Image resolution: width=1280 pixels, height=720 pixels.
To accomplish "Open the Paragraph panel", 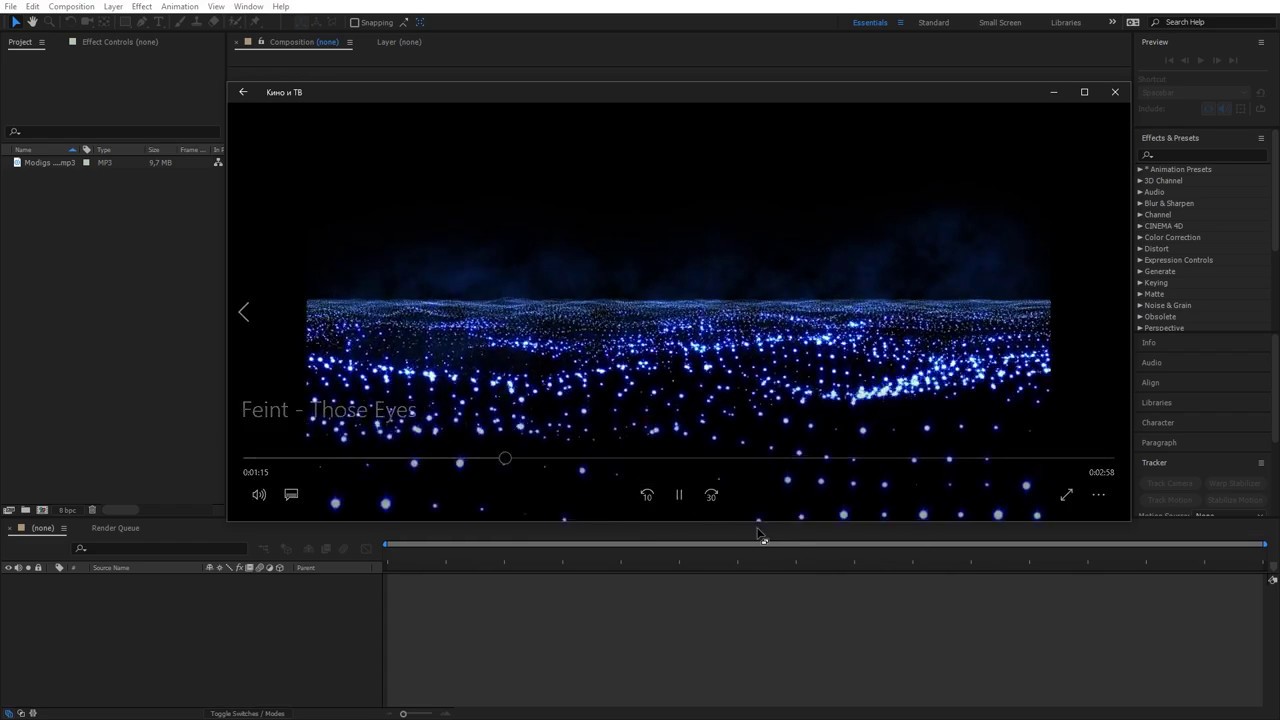I will 1159,442.
